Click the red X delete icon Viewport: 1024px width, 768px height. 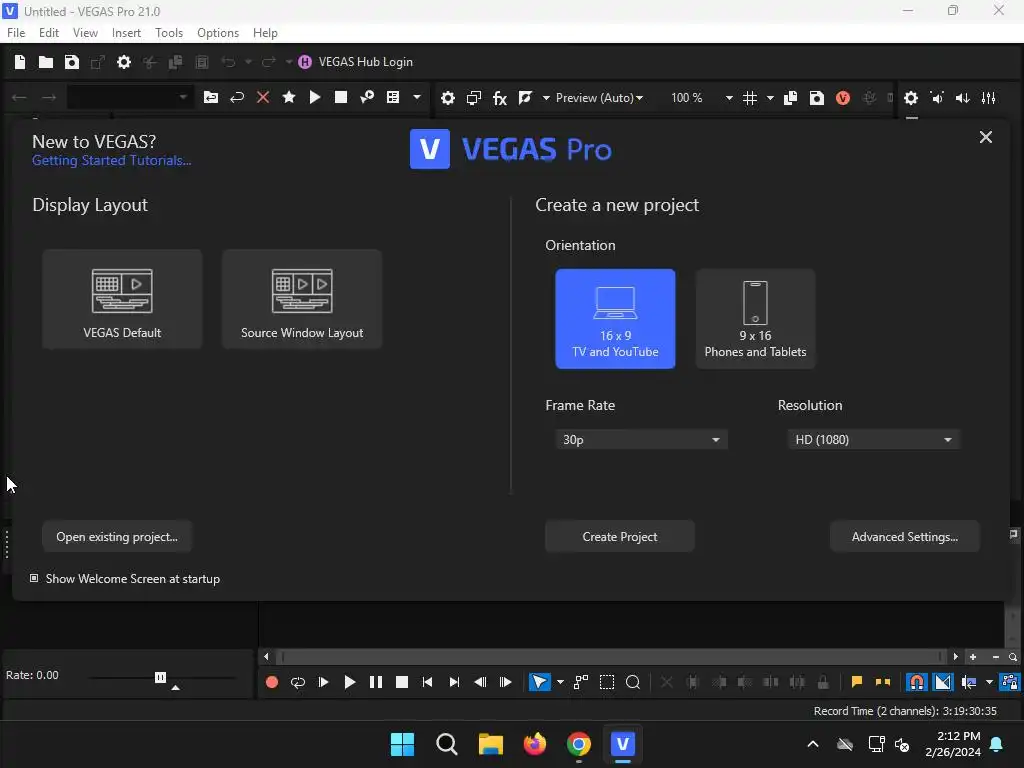263,97
